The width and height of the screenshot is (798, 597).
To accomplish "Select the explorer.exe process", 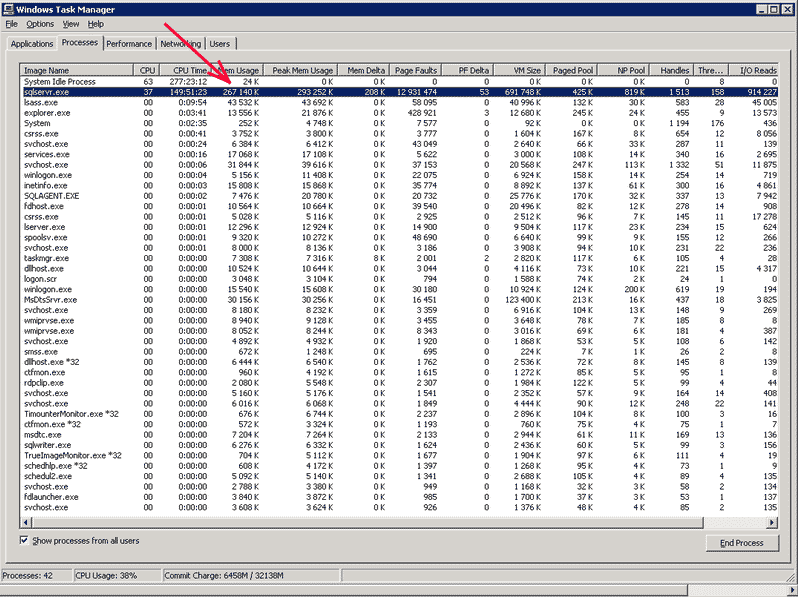I will (x=399, y=113).
